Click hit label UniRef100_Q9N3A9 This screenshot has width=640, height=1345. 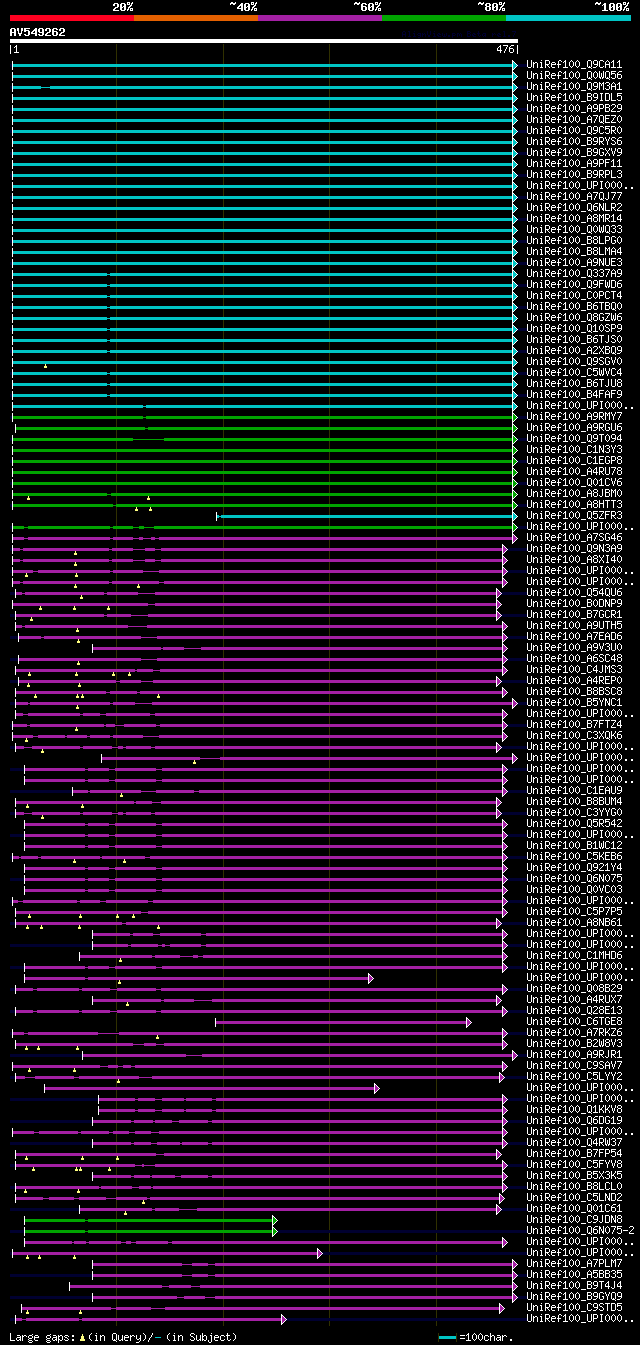point(574,549)
